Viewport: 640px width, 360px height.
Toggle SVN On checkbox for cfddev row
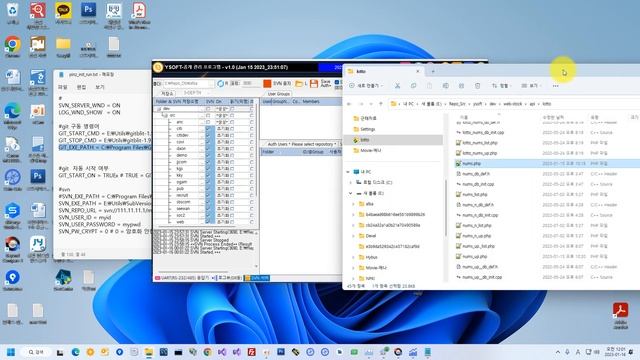coord(208,136)
